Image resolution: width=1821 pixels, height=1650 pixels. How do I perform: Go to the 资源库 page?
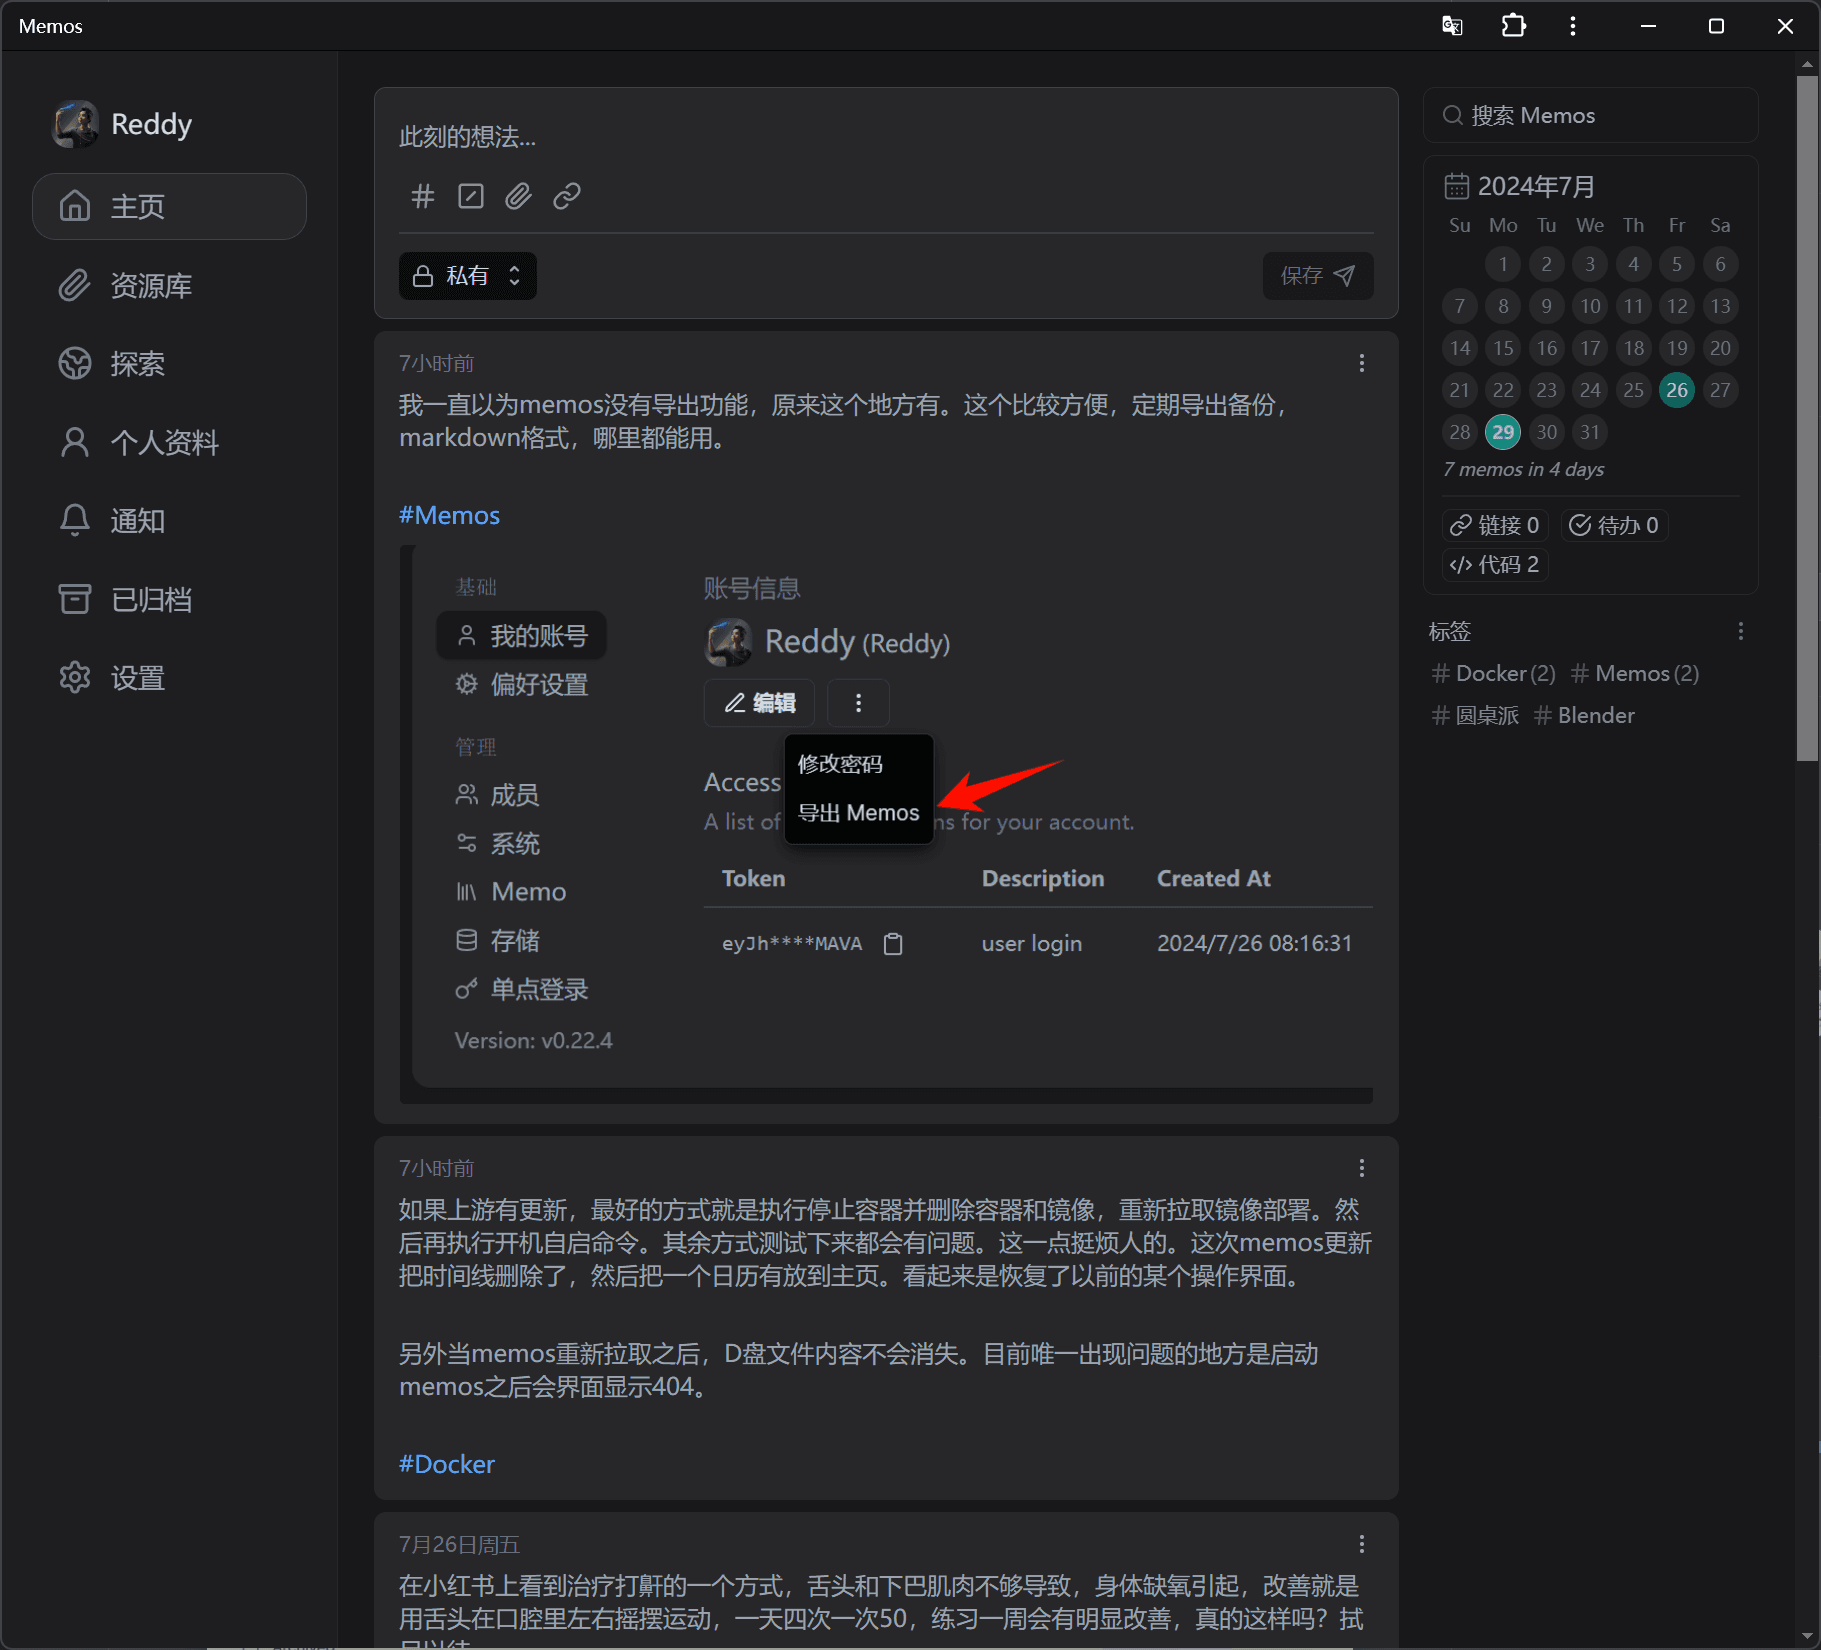tap(150, 286)
